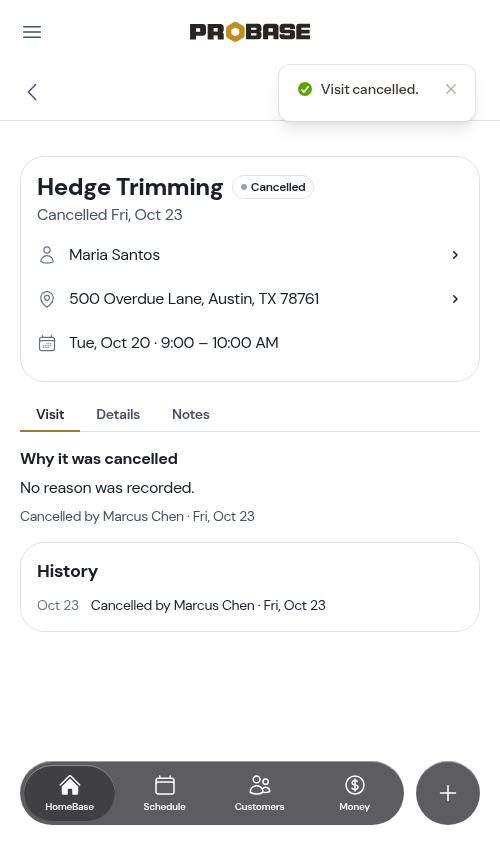Click the green success checkmark icon
Screen dimensions: 500x845
click(x=305, y=89)
